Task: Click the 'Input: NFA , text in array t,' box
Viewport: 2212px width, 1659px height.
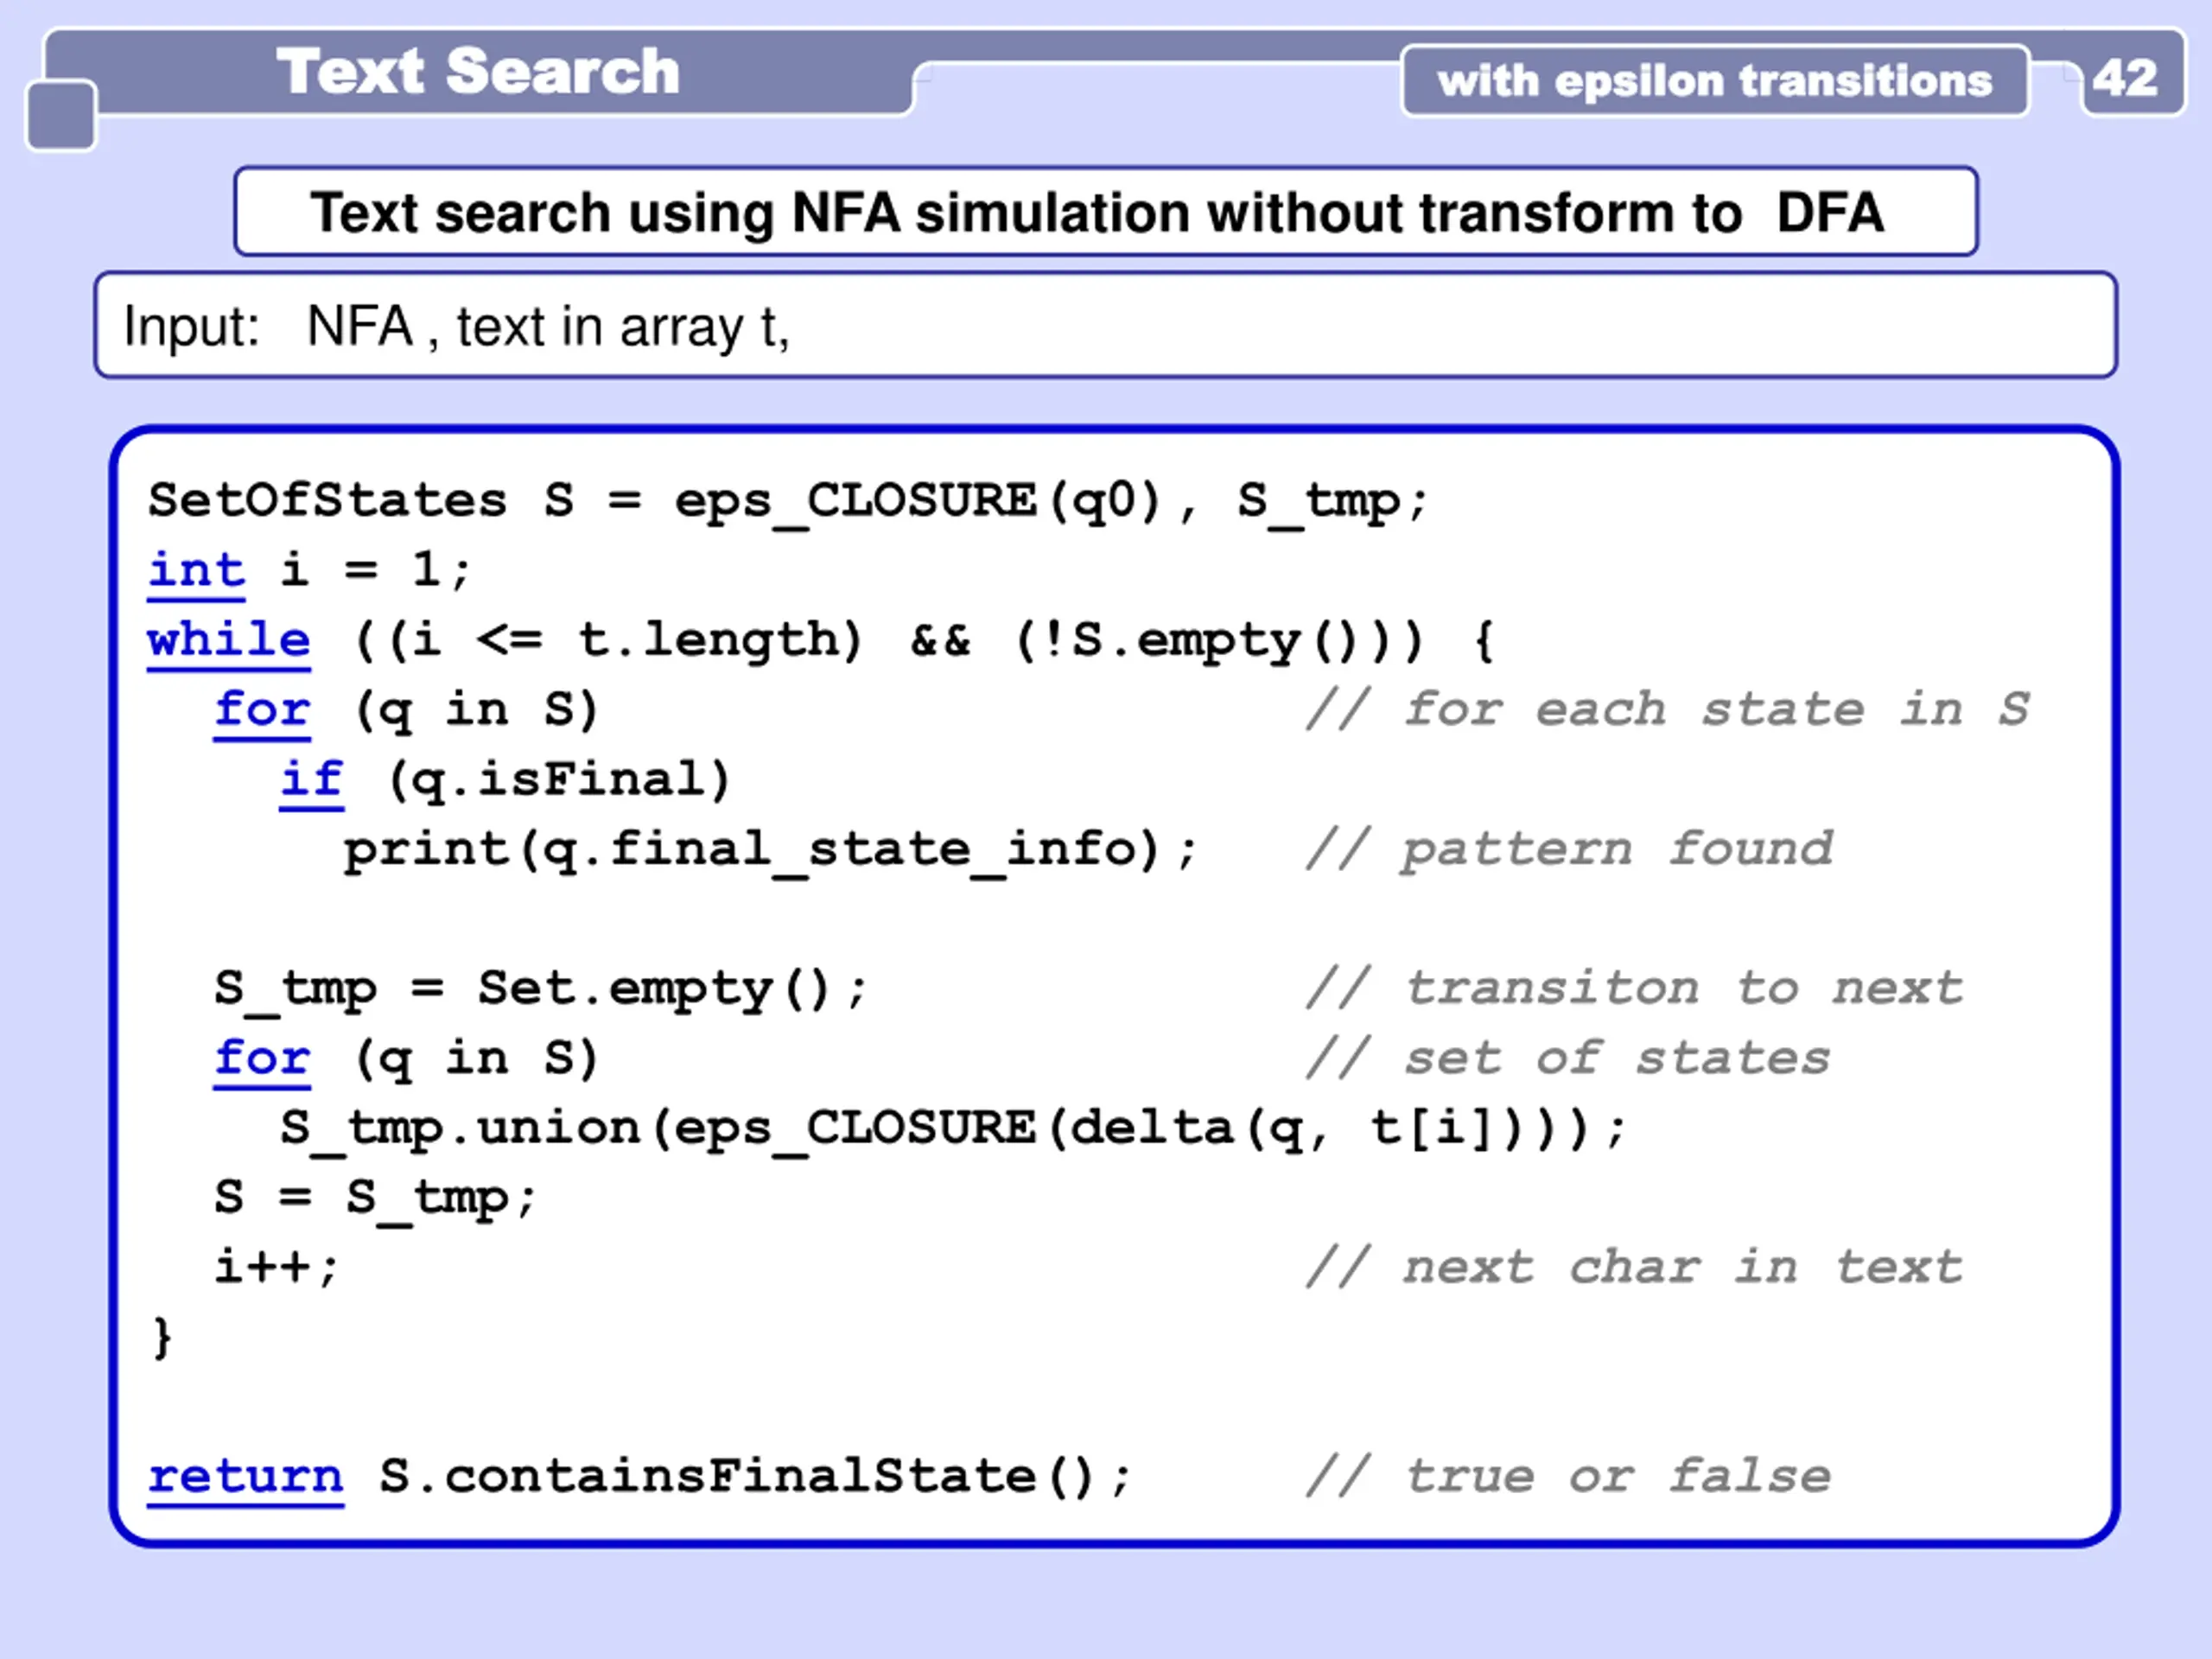Action: pyautogui.click(x=1106, y=325)
